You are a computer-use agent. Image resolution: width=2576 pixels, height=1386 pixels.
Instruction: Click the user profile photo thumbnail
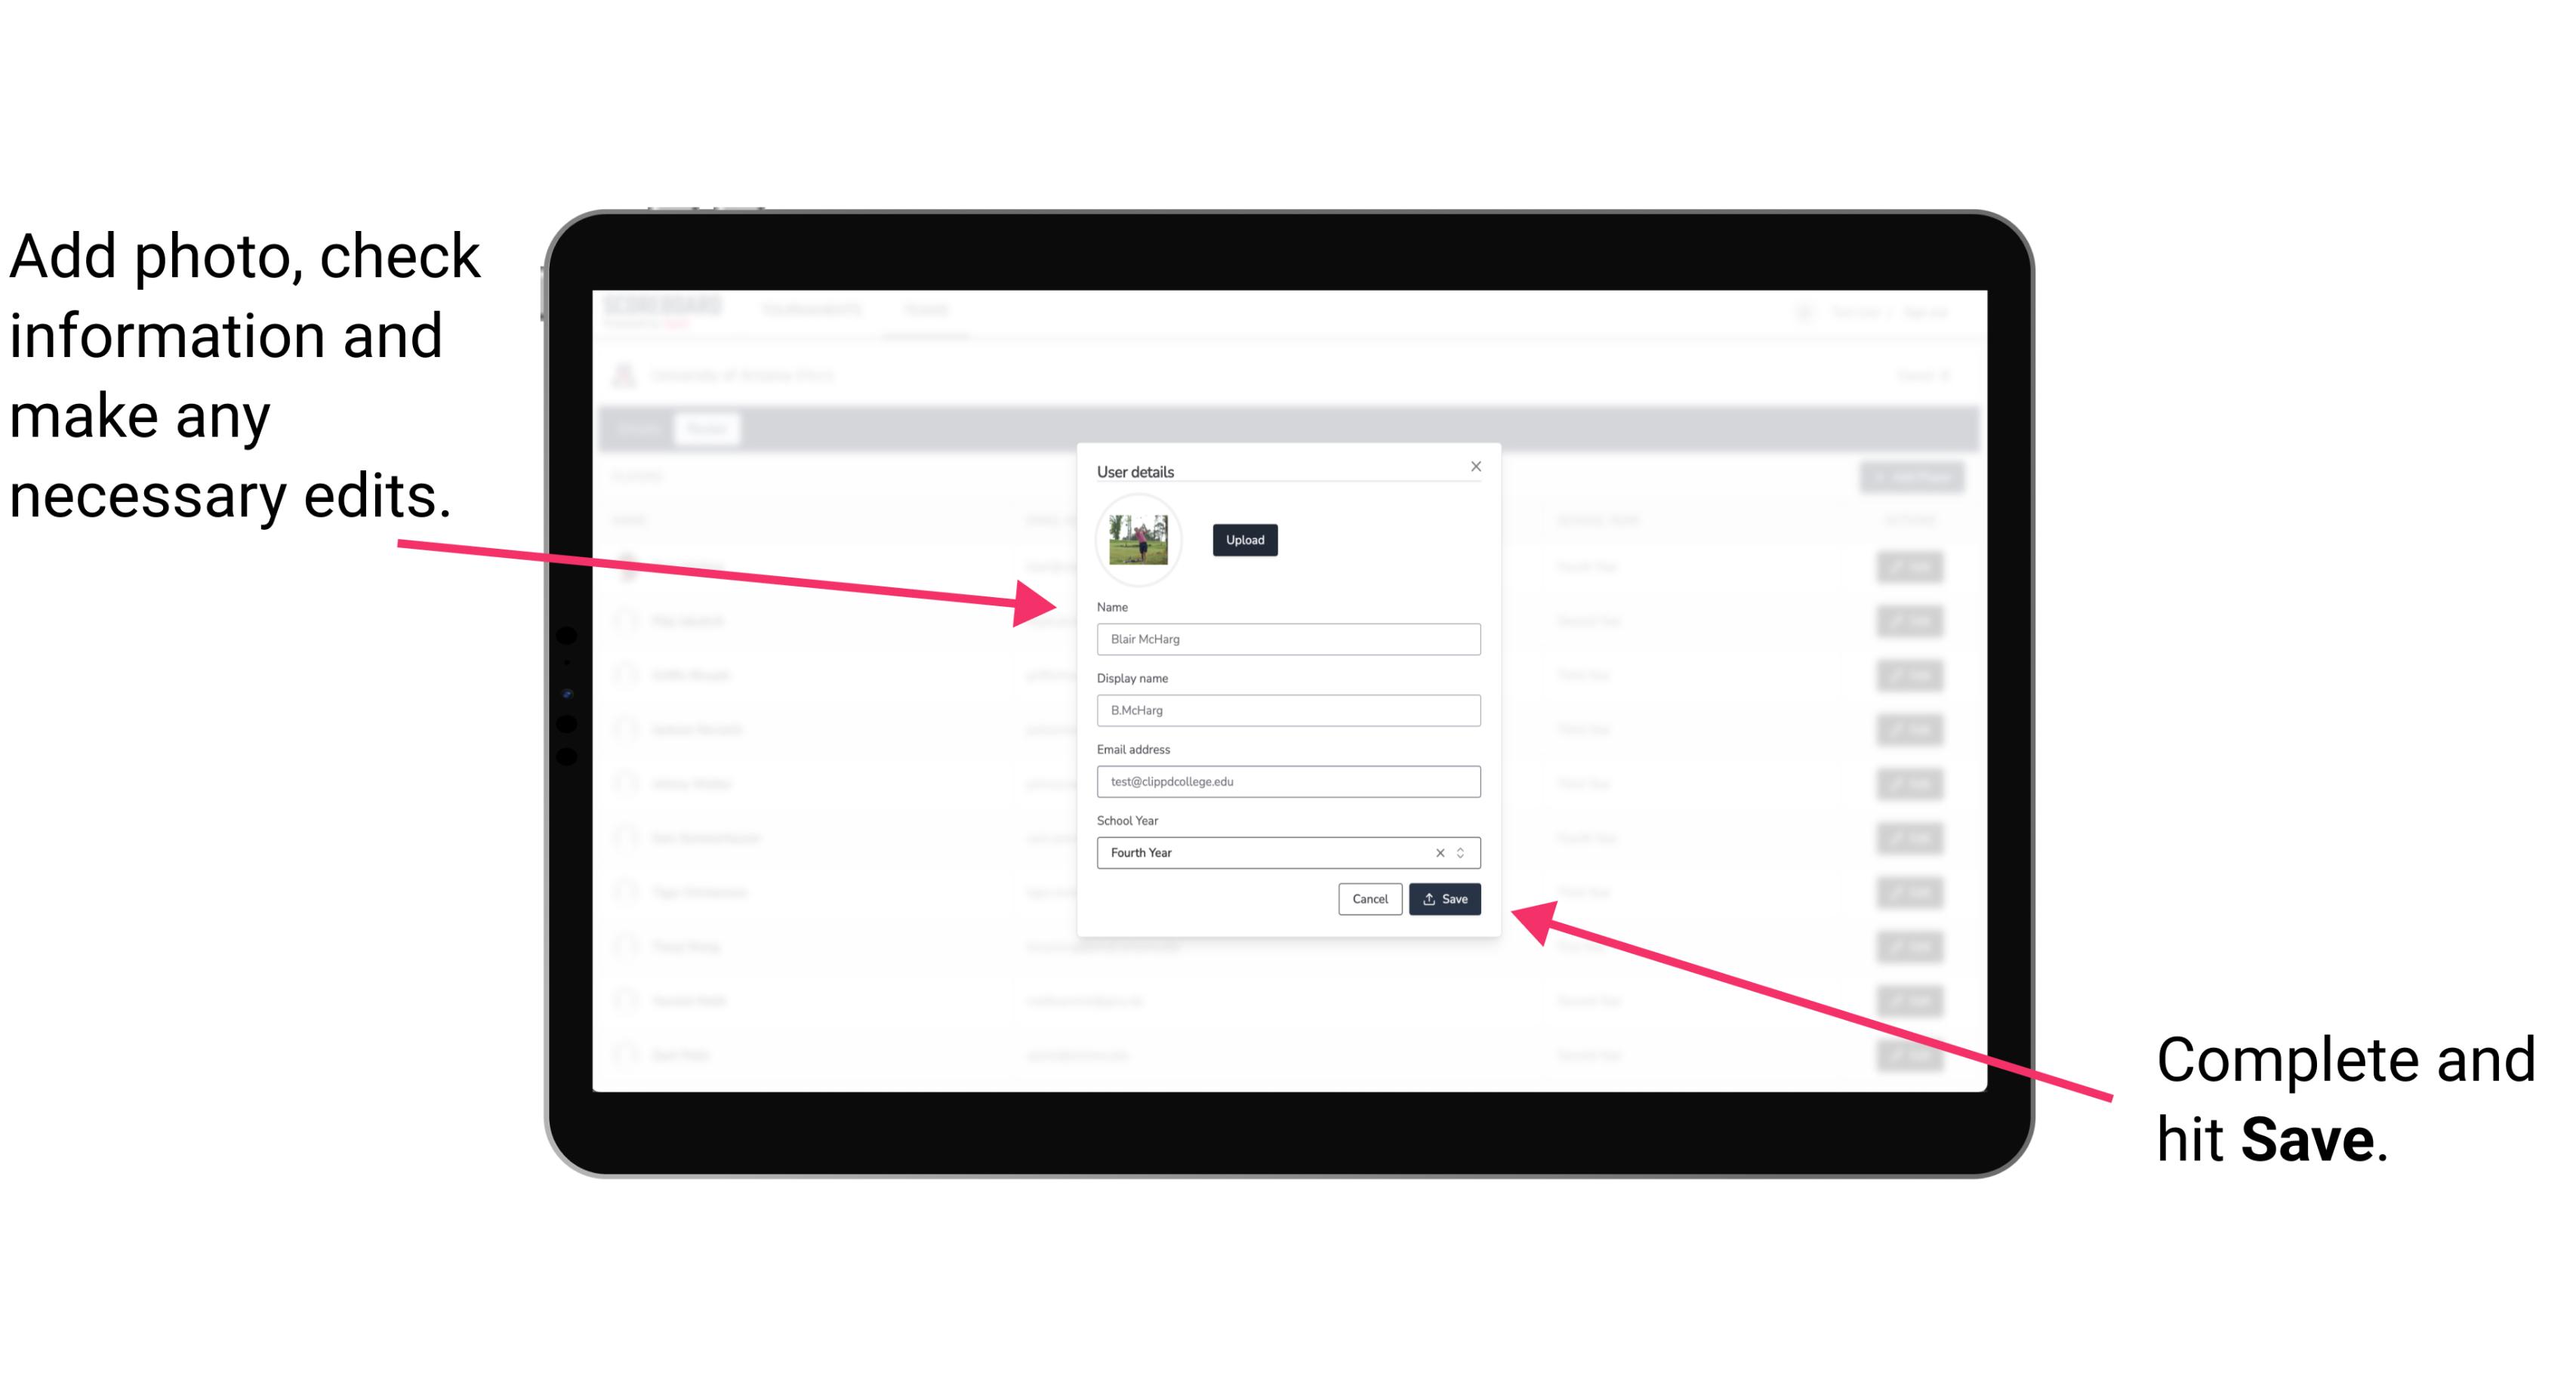(x=1139, y=541)
